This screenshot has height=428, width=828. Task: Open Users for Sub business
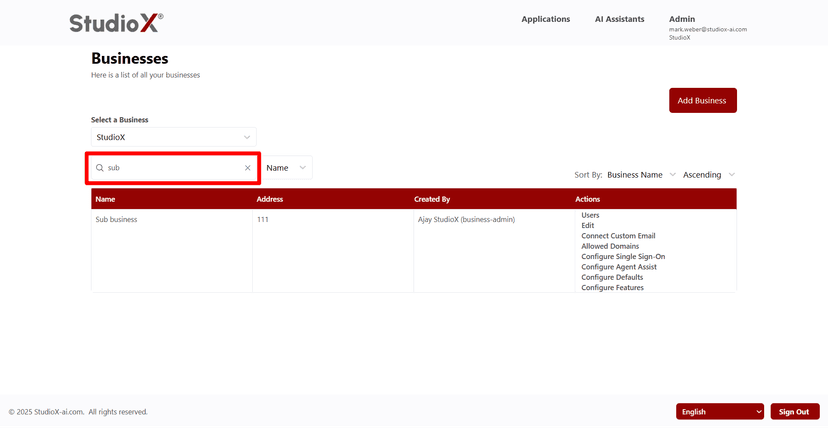tap(590, 215)
